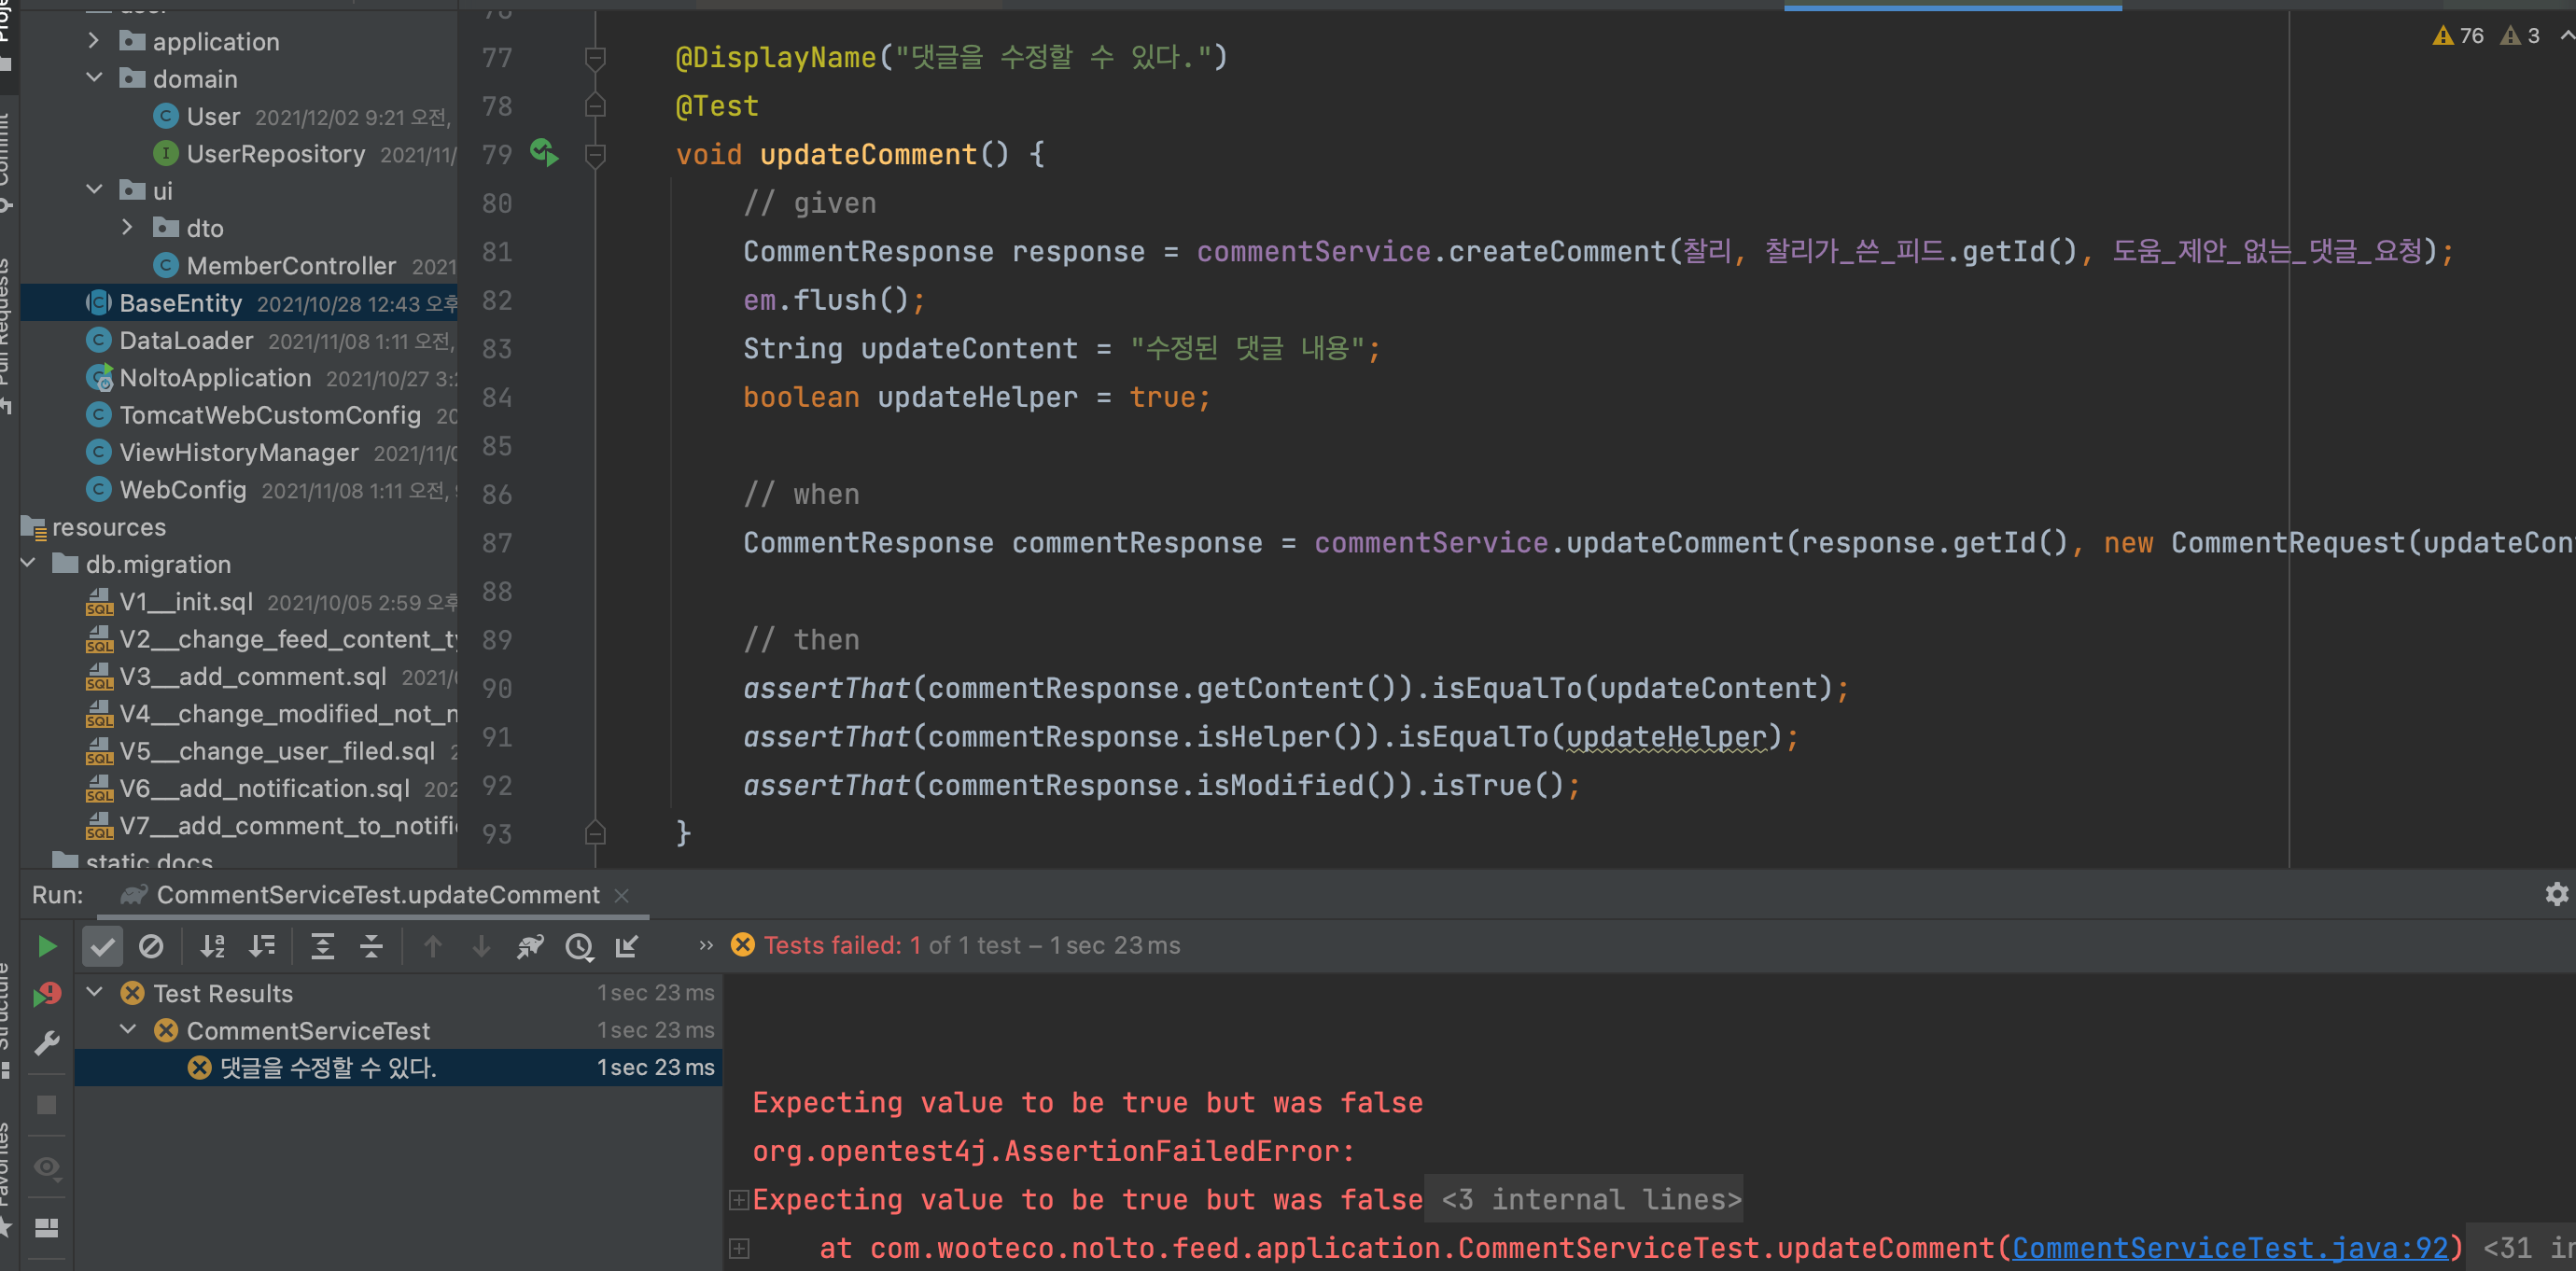2576x1271 pixels.
Task: Rerun the test with green play button
Action: (46, 946)
